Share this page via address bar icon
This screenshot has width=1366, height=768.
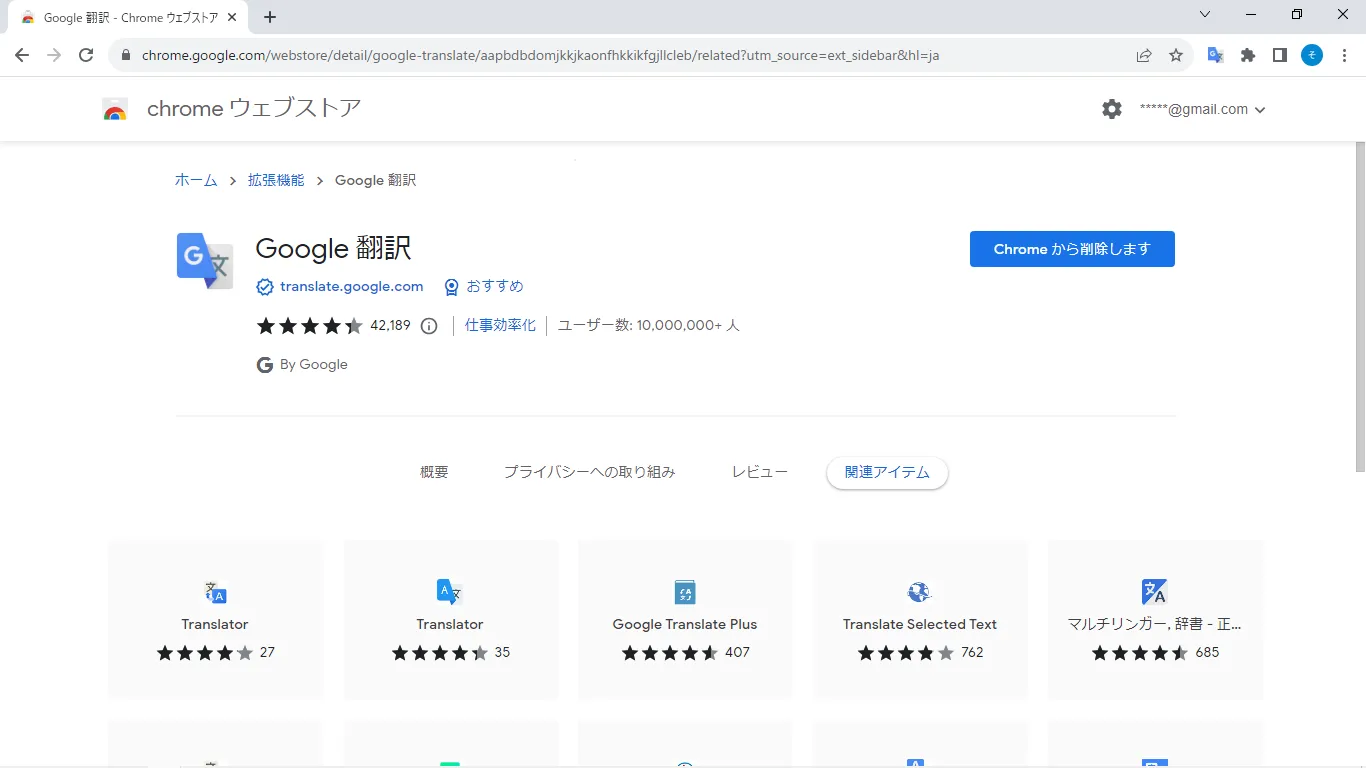click(1144, 55)
